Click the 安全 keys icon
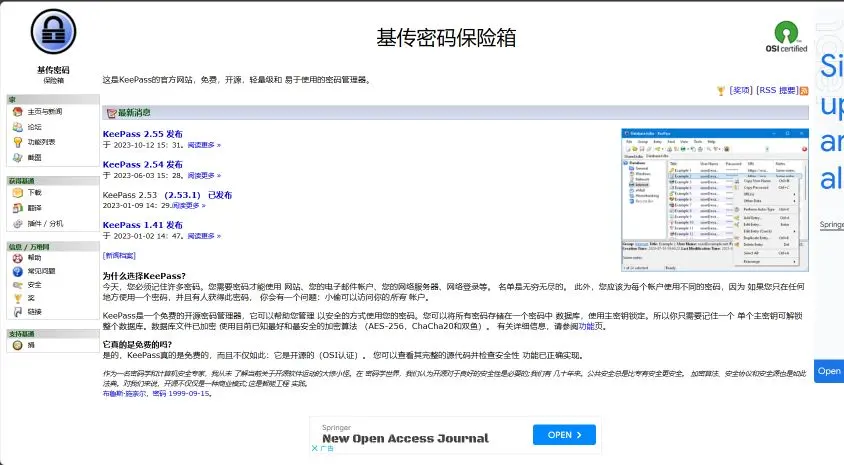This screenshot has height=465, width=844. click(18, 285)
